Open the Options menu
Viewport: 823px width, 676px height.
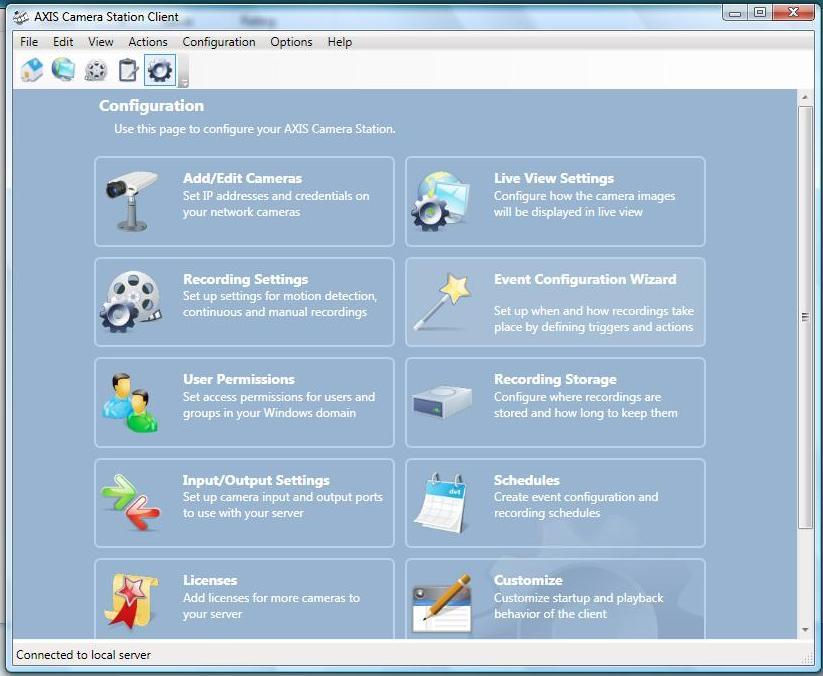point(291,42)
